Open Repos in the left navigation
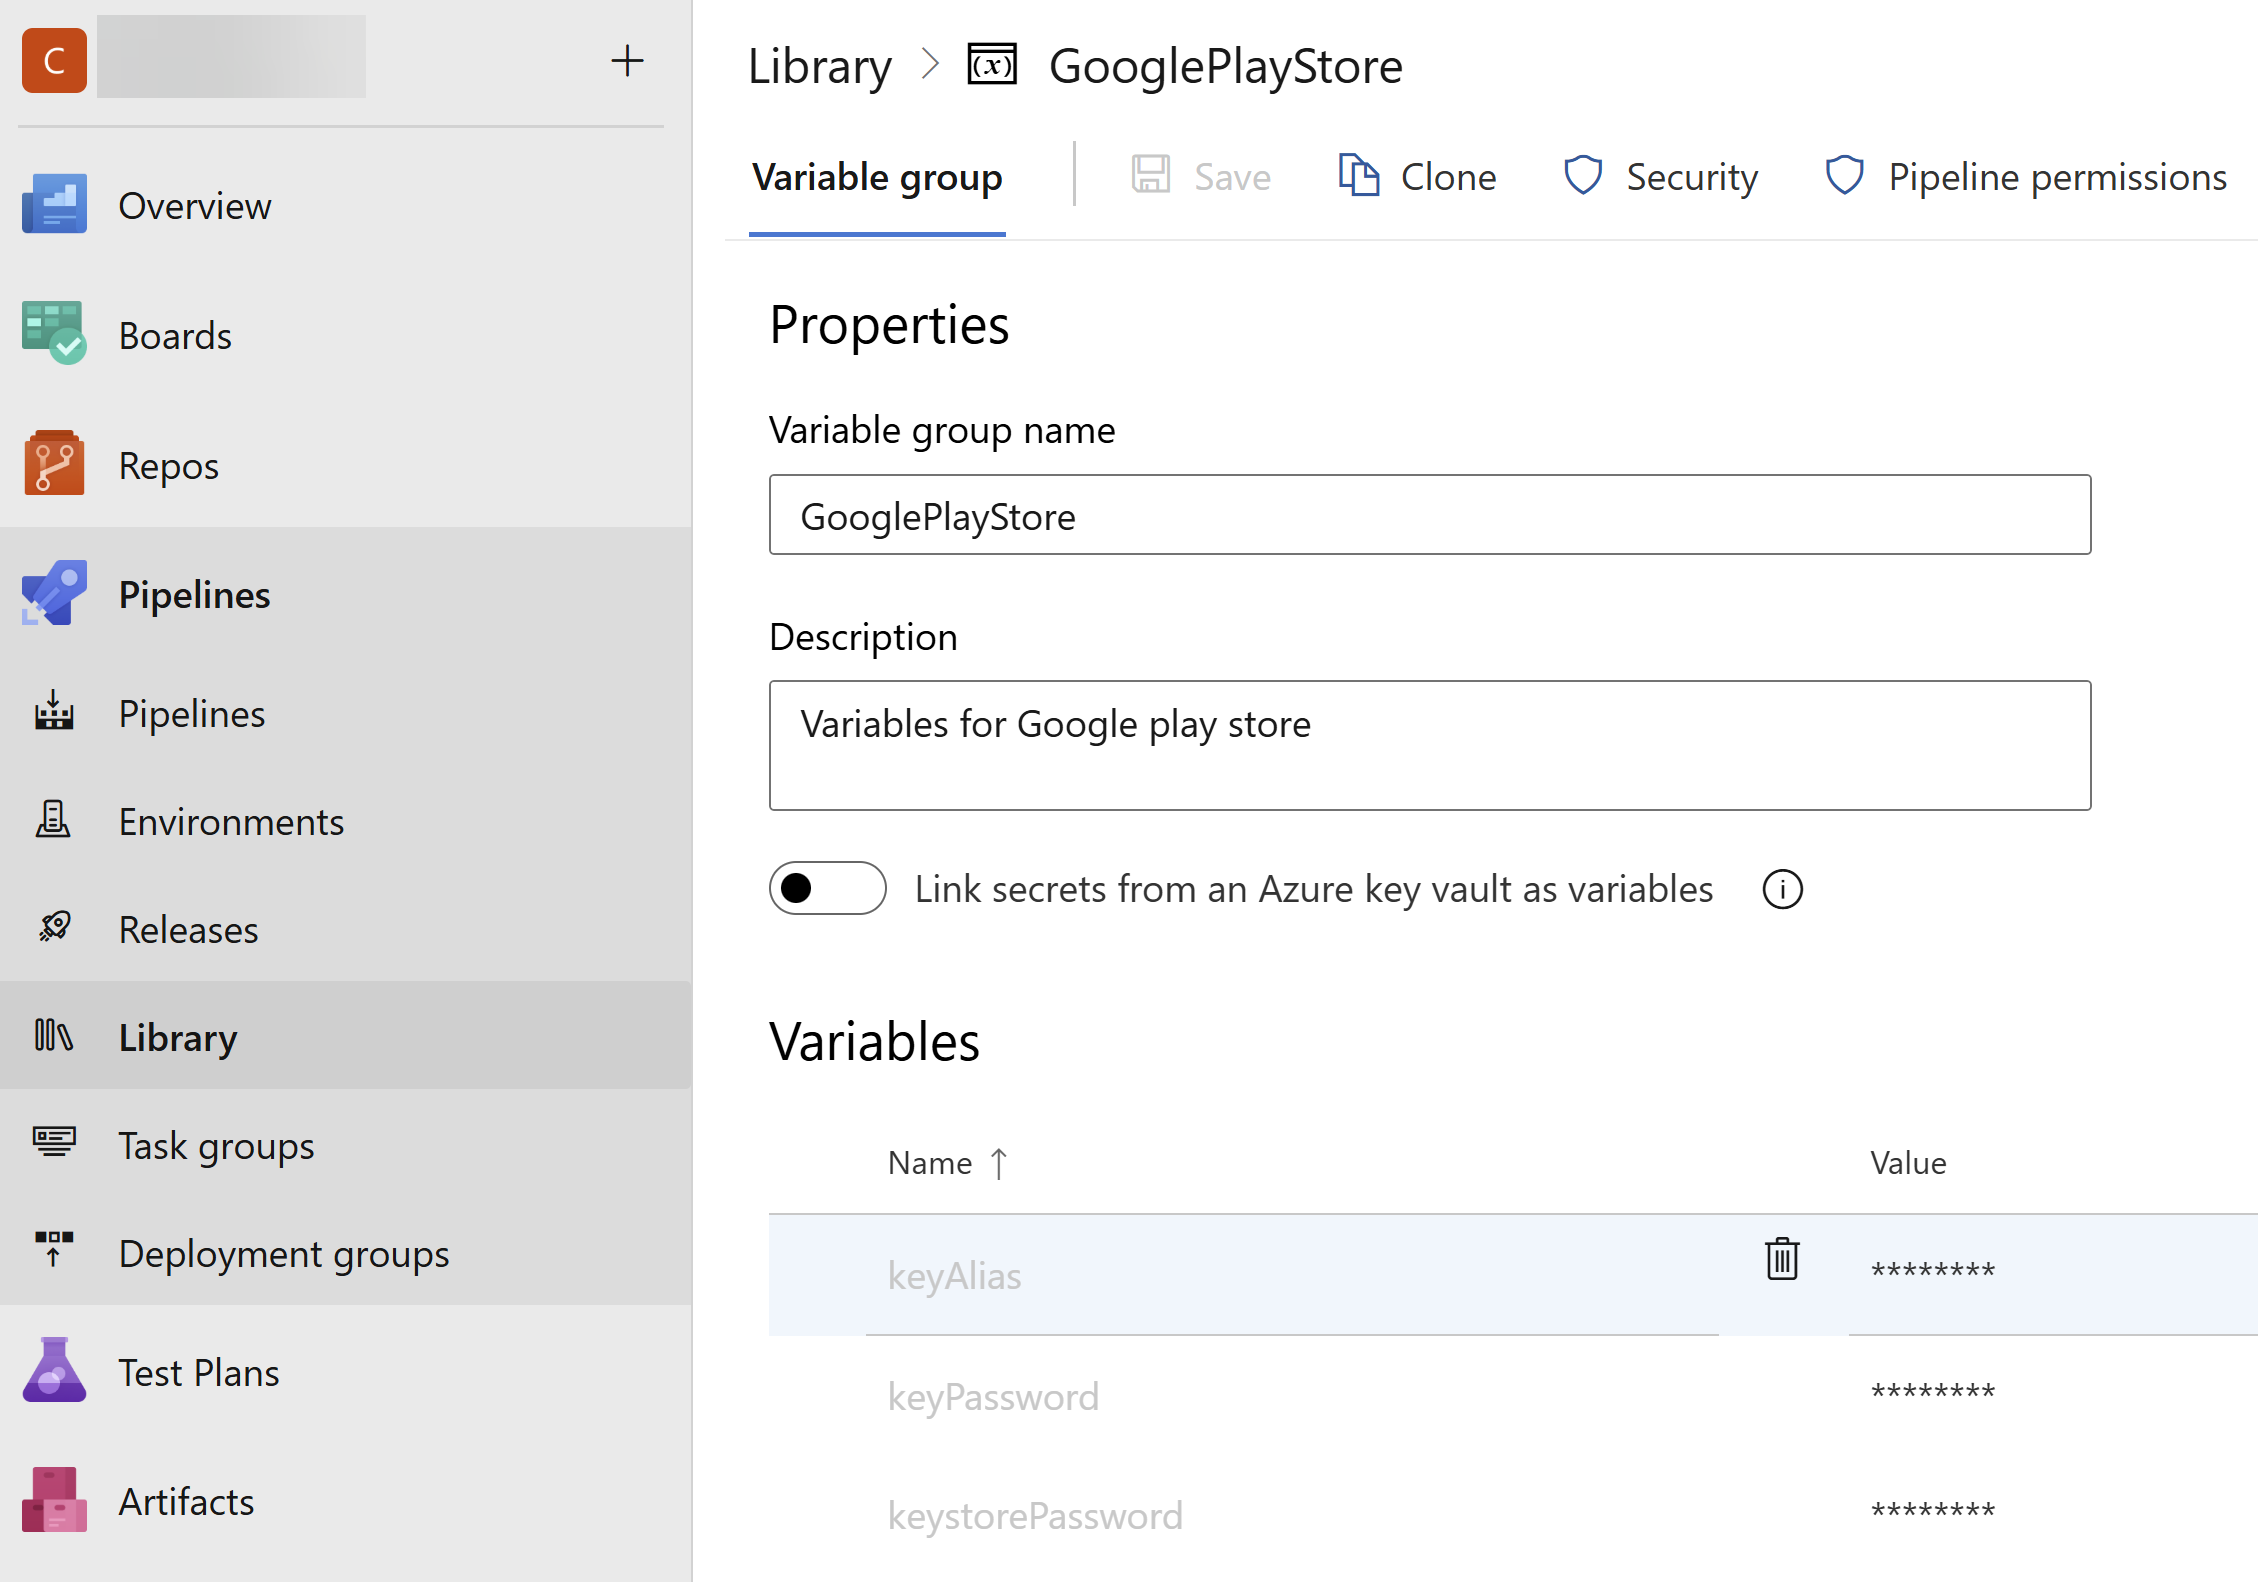 (168, 466)
